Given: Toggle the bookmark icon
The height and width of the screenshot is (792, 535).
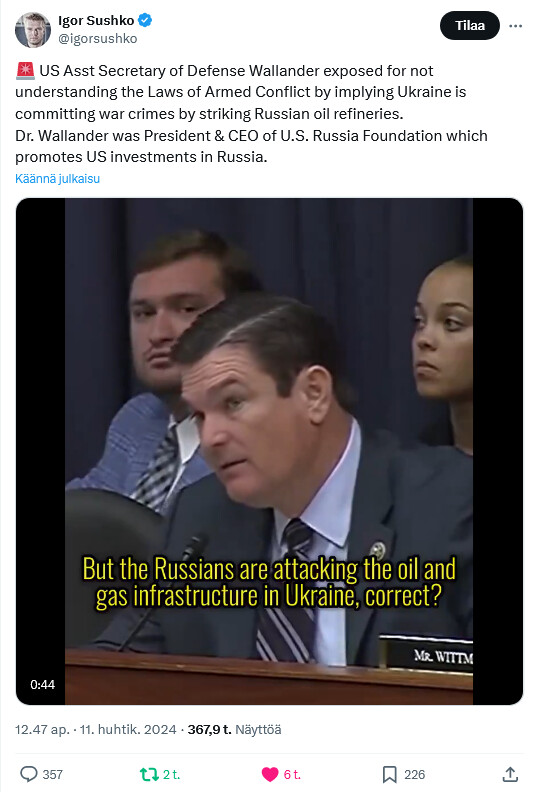Looking at the screenshot, I should [389, 774].
